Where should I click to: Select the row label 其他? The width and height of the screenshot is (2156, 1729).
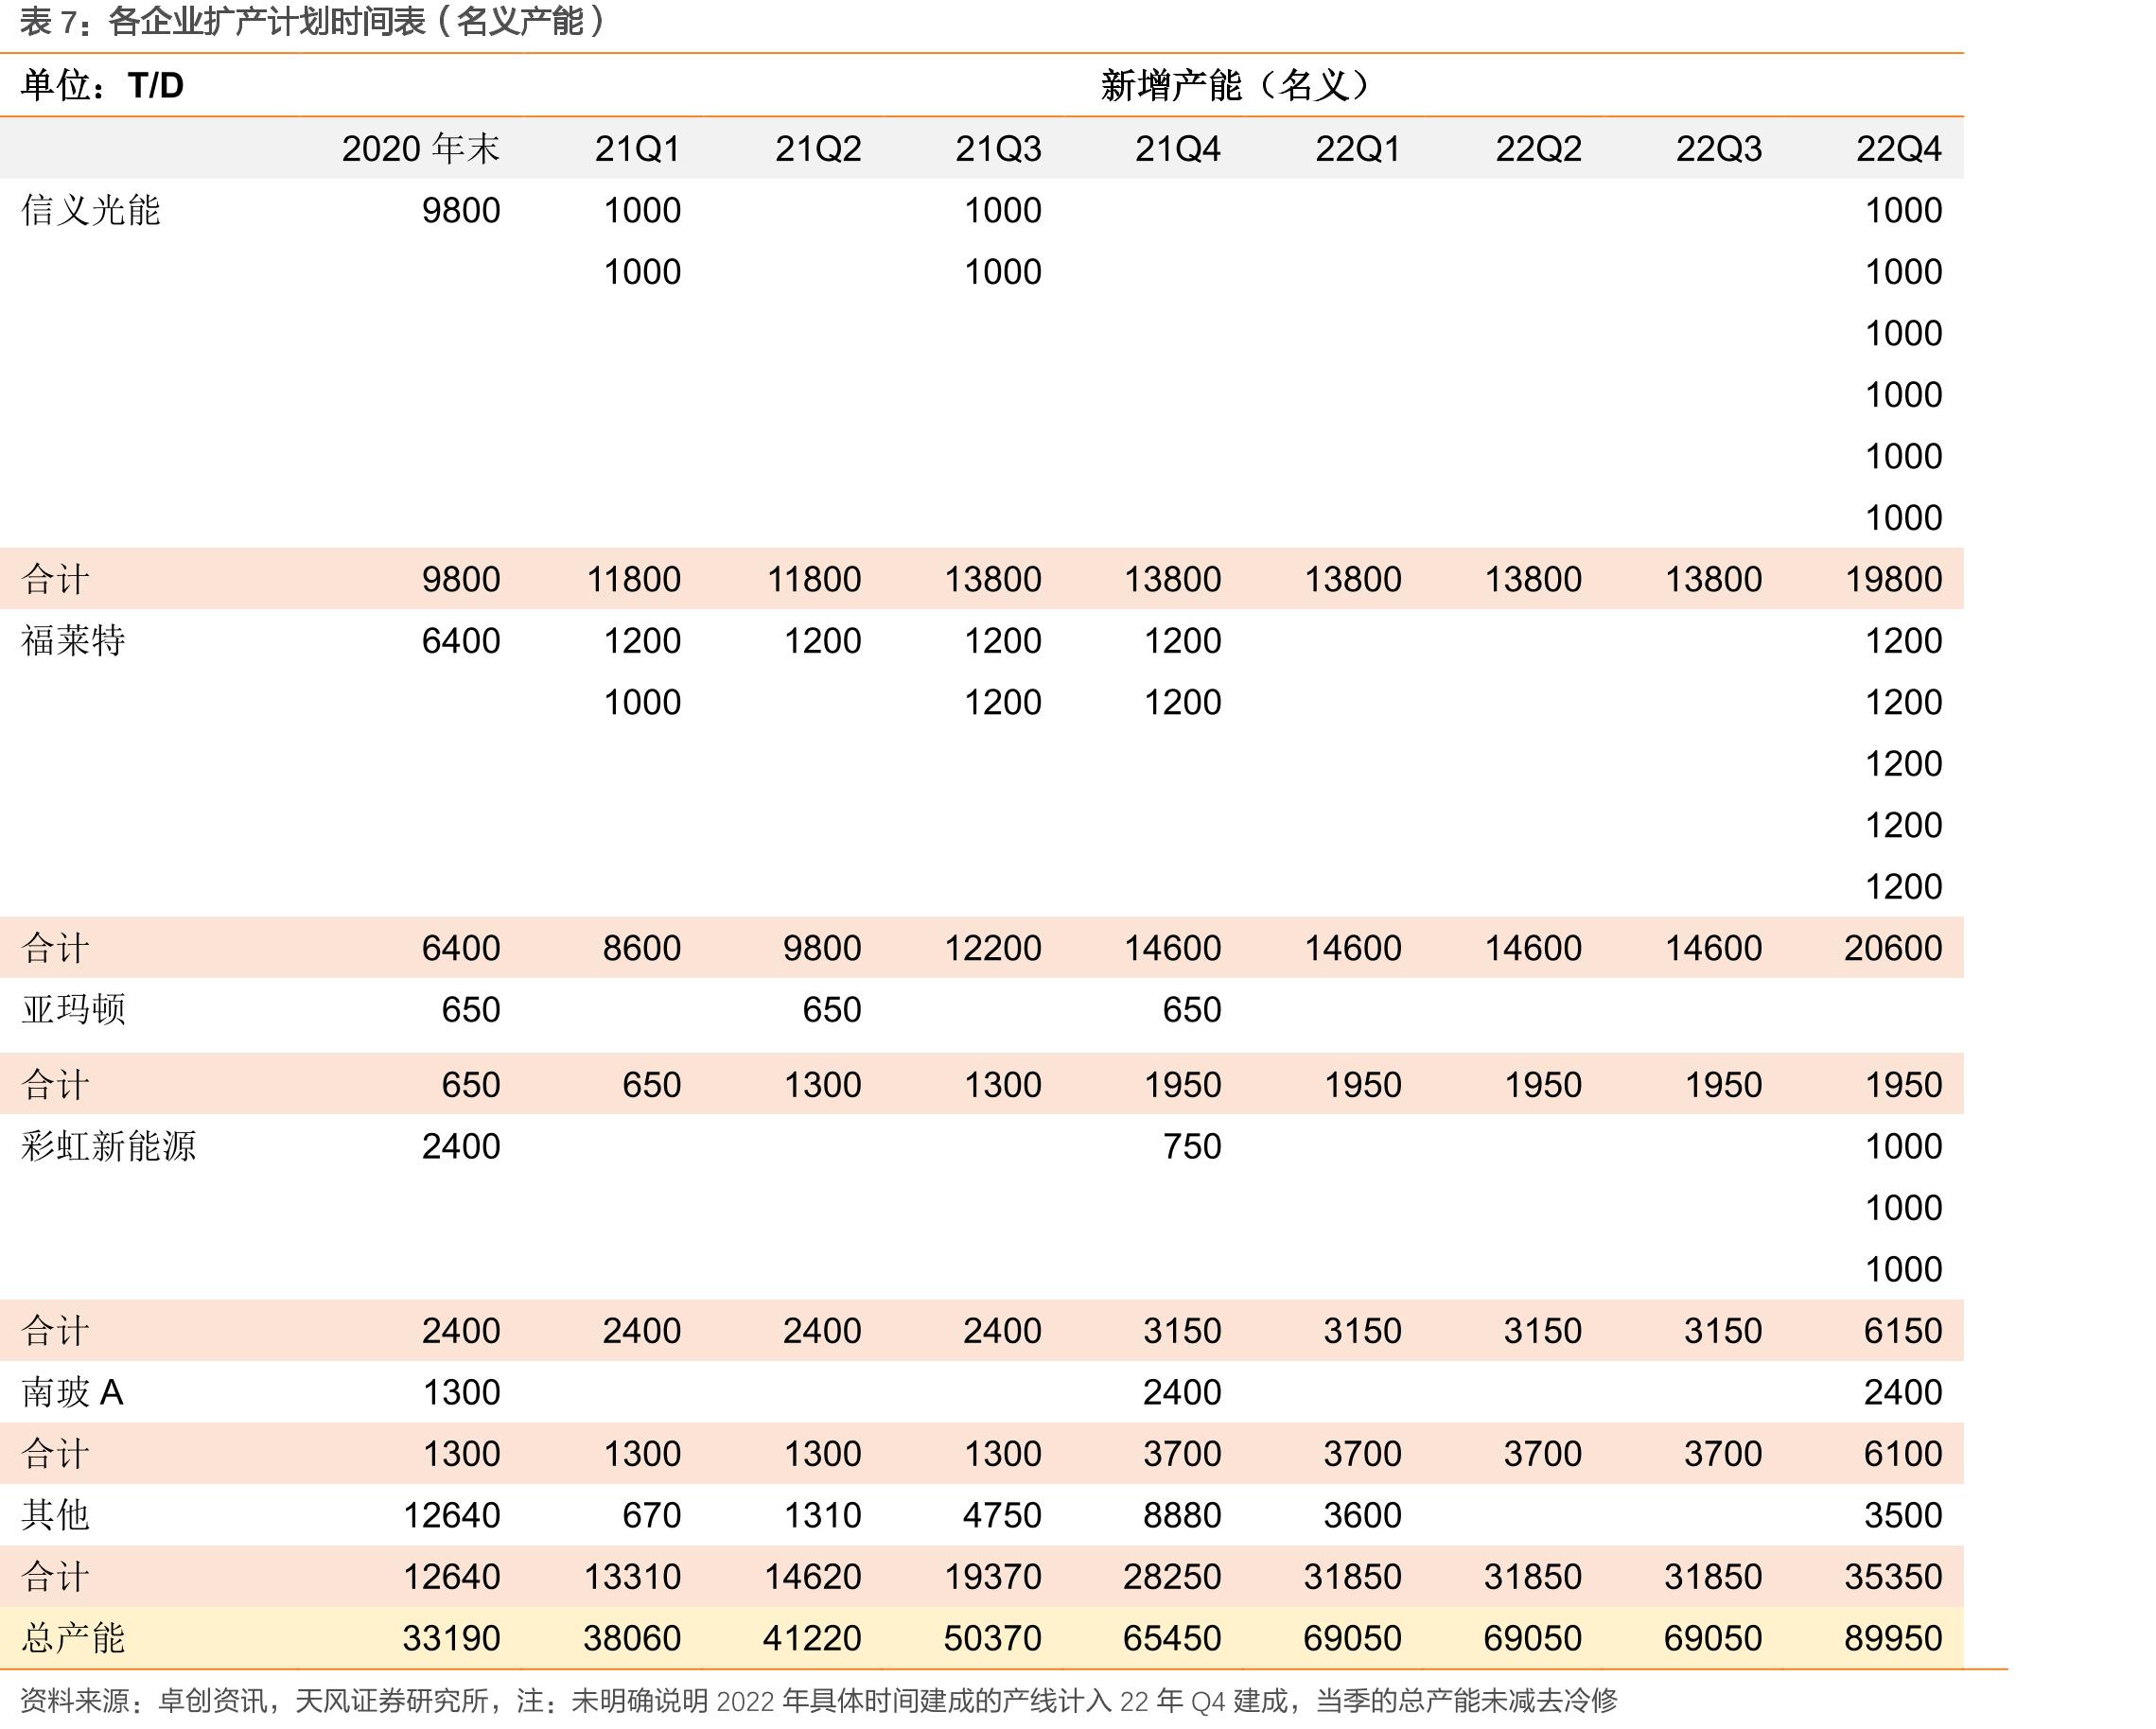[x=55, y=1515]
